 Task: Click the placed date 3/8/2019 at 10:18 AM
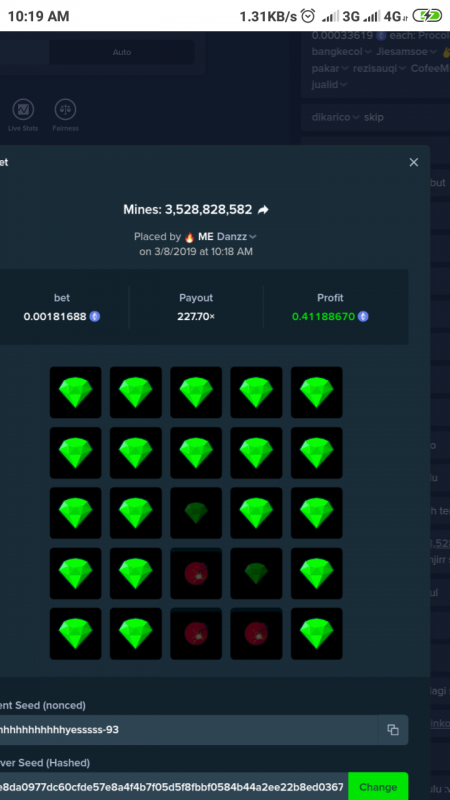tap(196, 252)
